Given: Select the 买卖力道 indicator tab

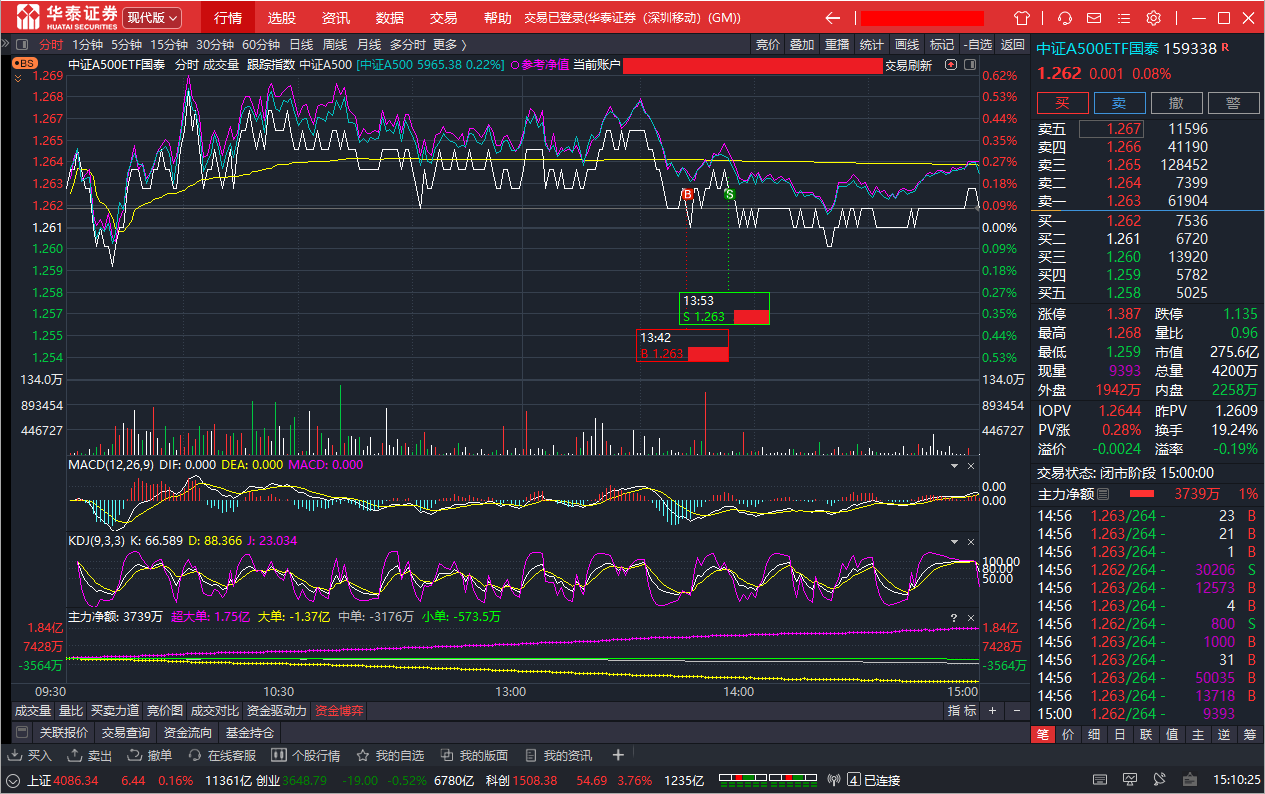Looking at the screenshot, I should 115,711.
